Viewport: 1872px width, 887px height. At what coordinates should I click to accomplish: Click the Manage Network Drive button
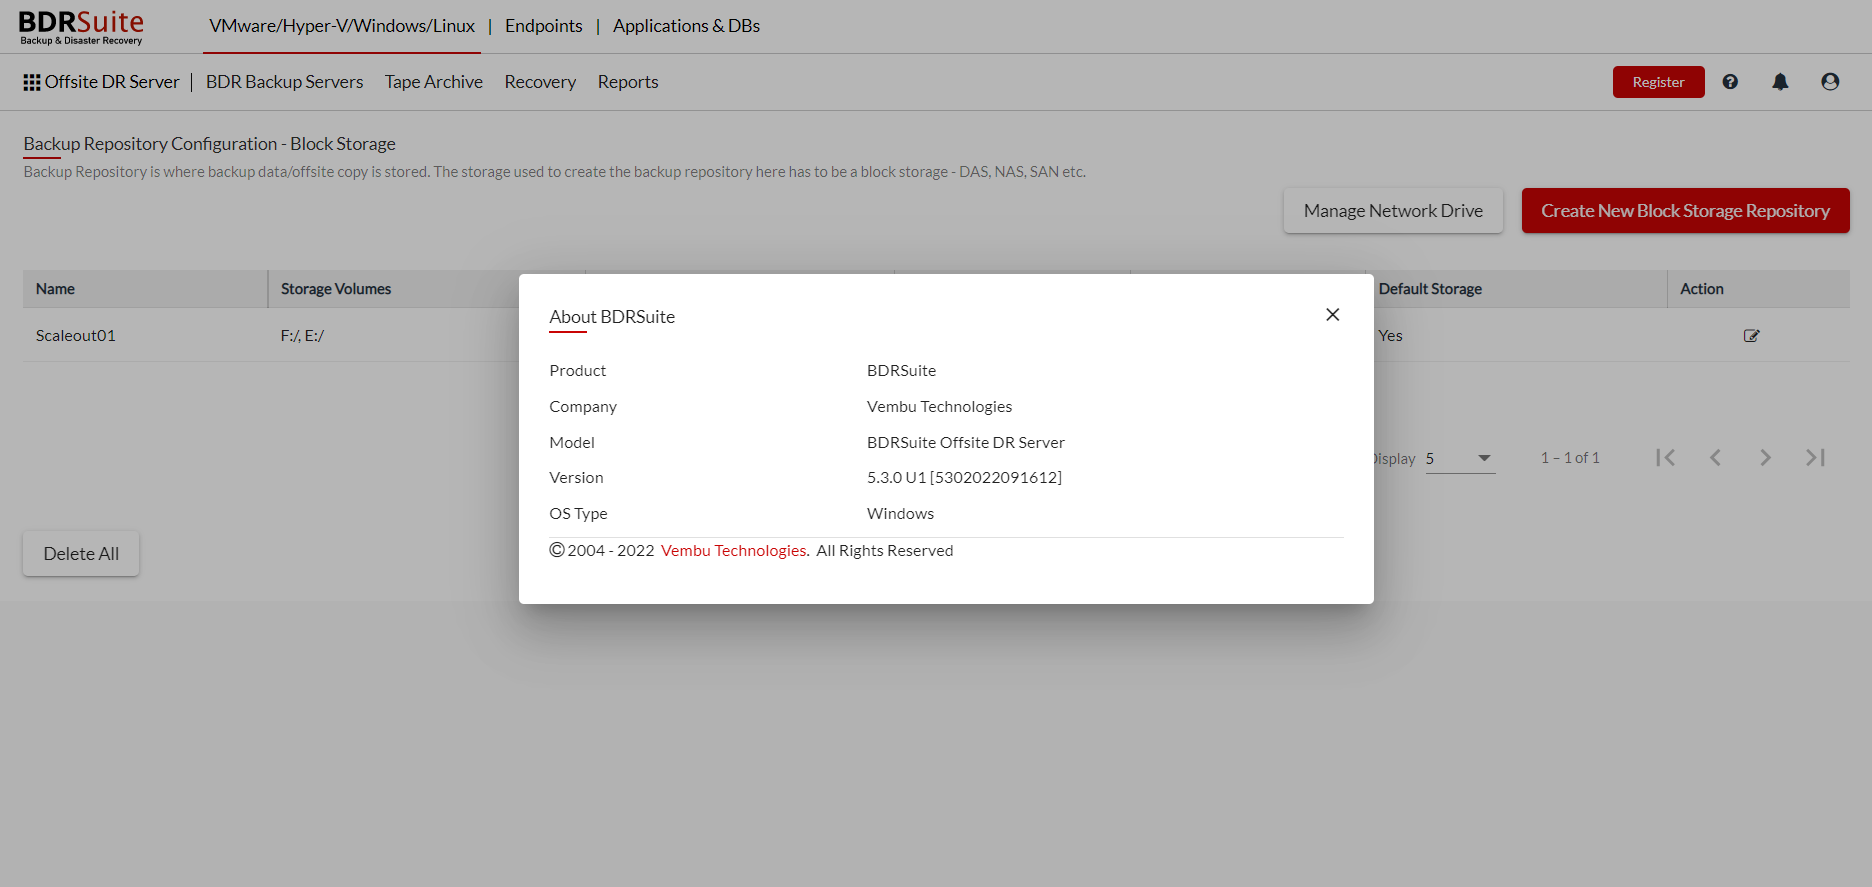tap(1393, 211)
